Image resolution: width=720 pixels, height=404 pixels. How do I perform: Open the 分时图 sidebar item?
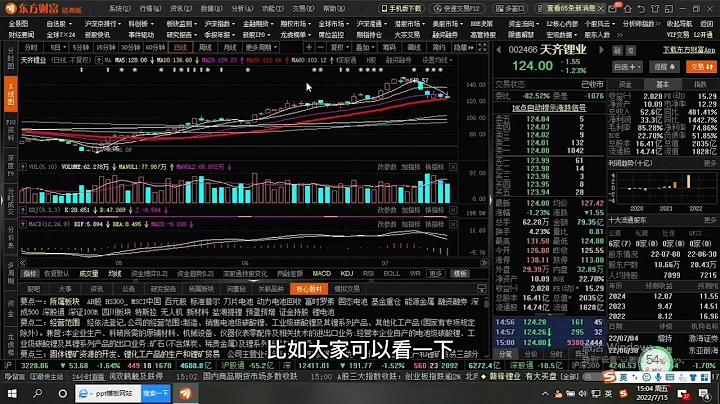(11, 58)
